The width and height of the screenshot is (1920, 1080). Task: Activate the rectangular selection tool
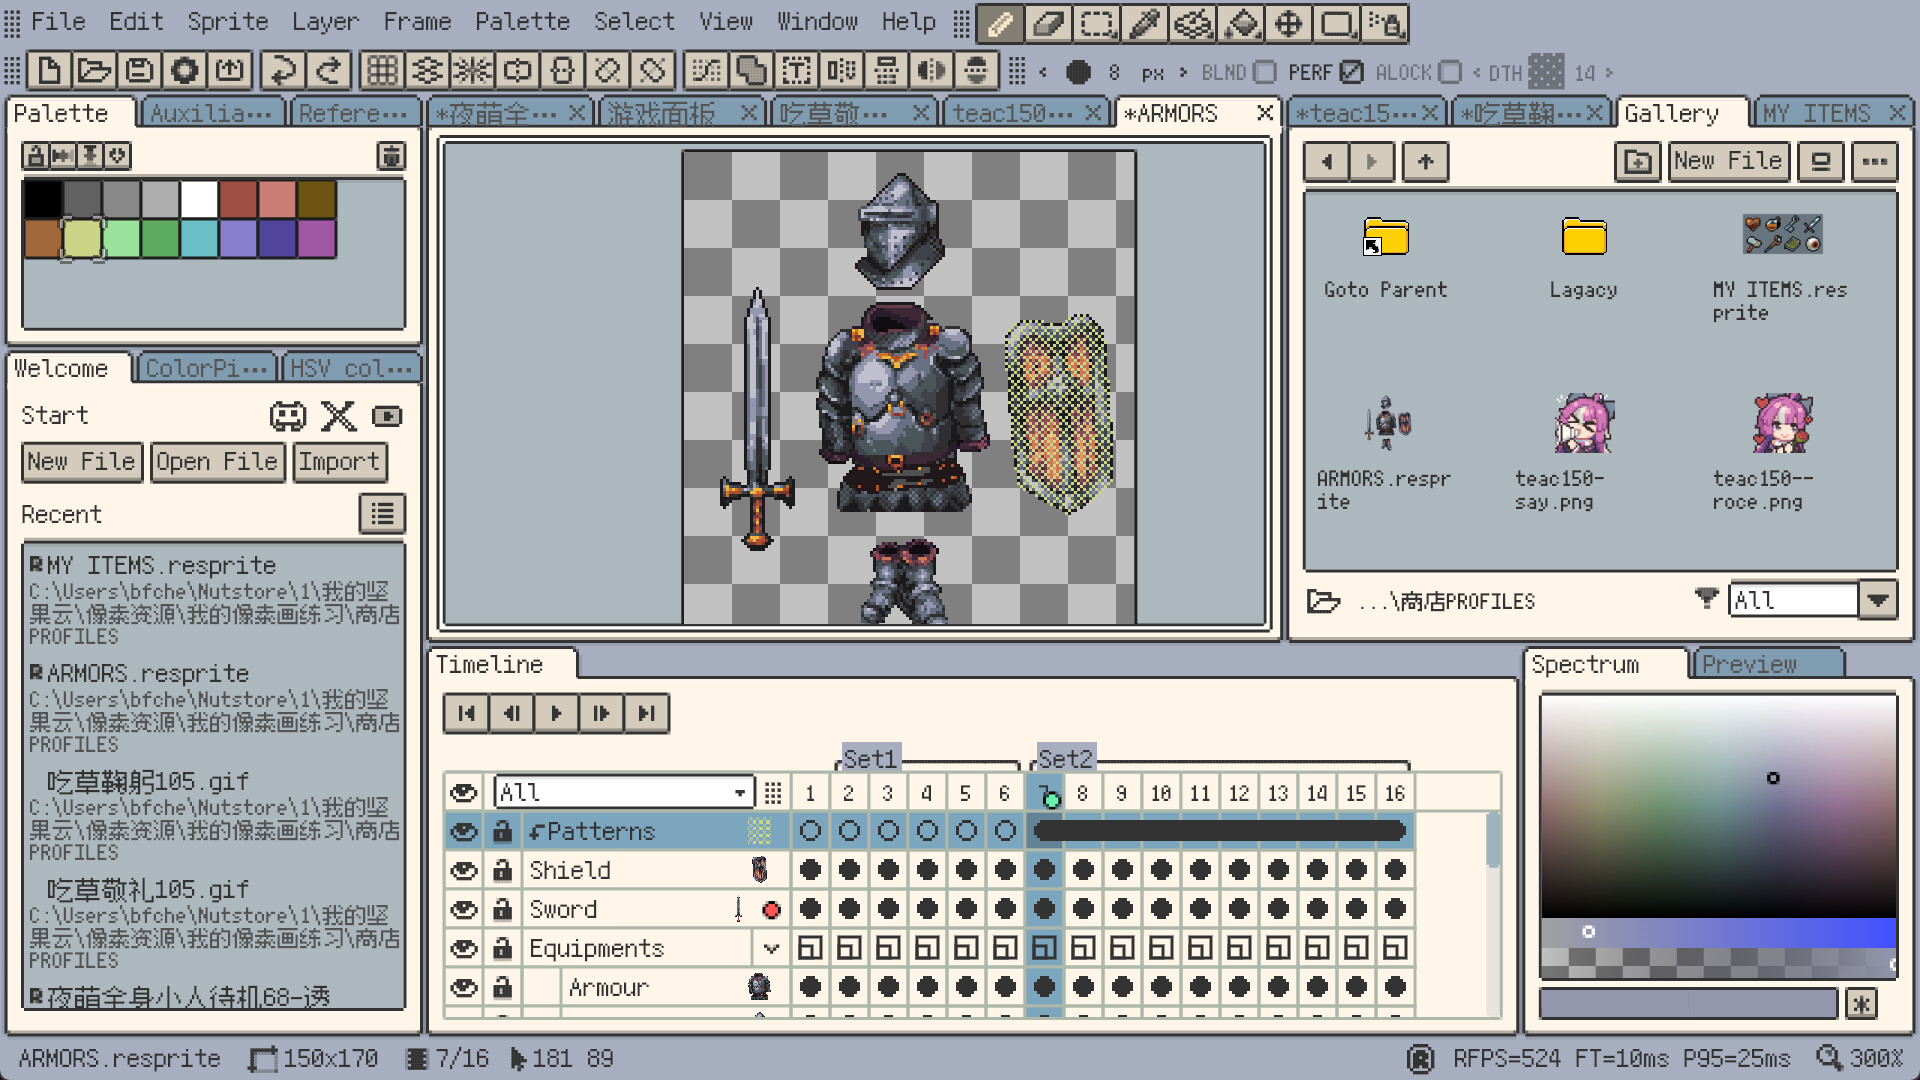click(x=1097, y=22)
